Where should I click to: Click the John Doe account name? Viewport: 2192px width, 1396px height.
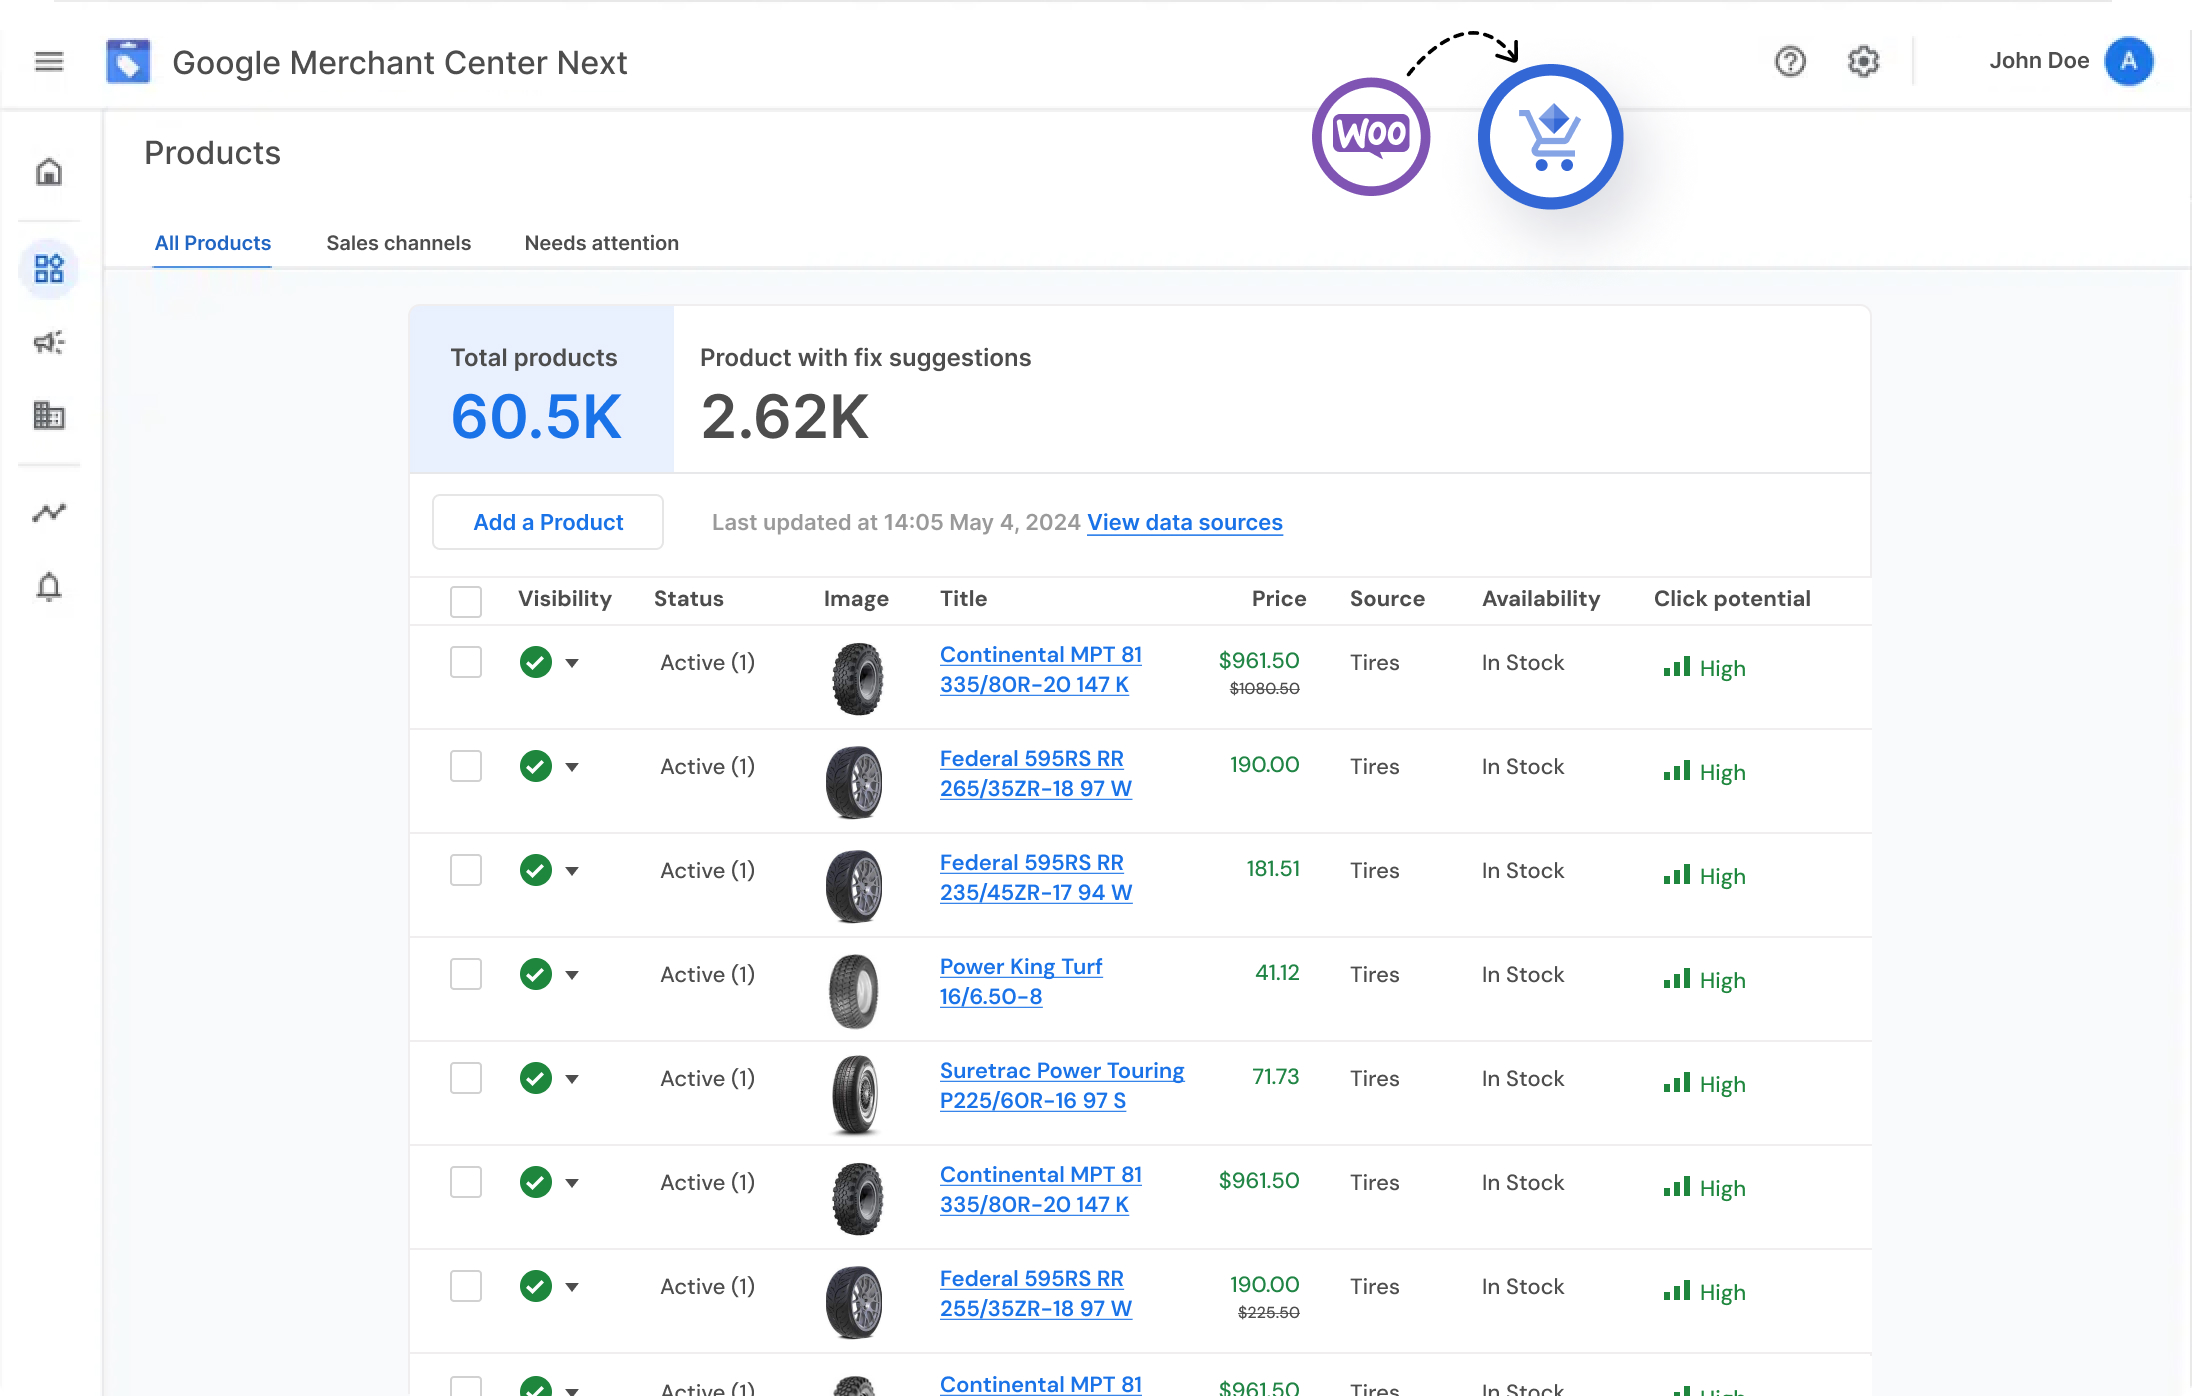point(2039,61)
